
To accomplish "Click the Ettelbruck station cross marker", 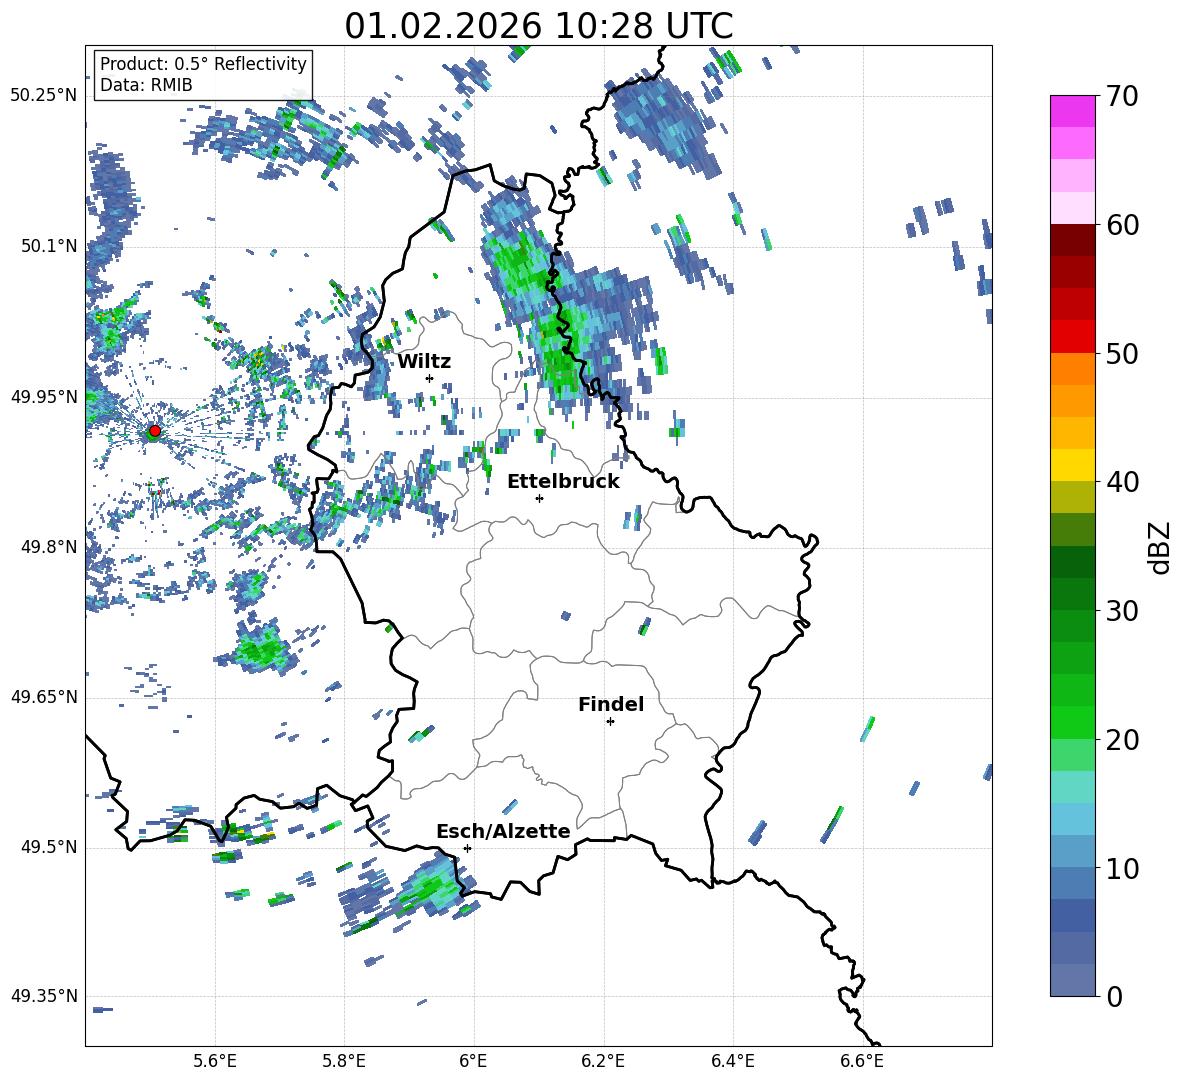I will pos(539,498).
